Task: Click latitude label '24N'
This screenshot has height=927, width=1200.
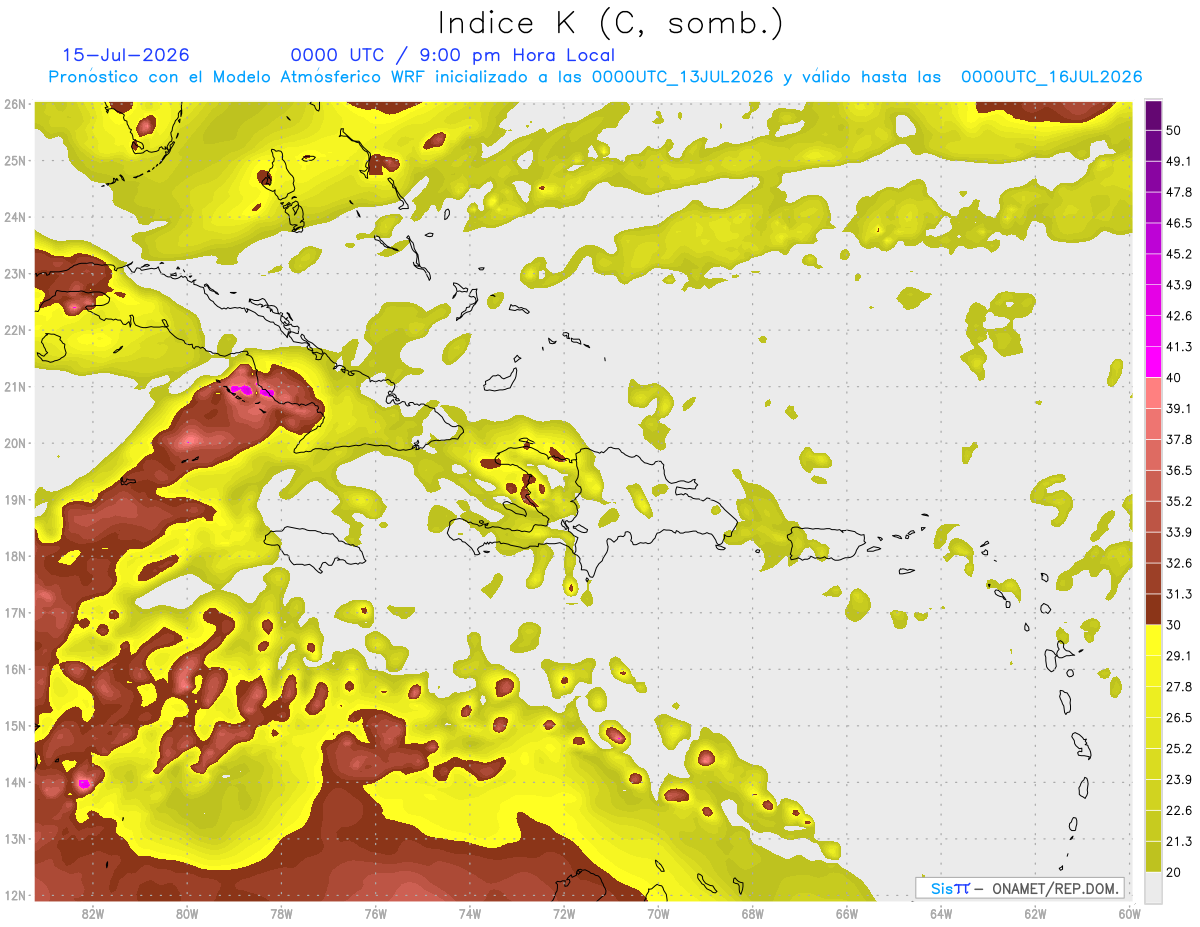Action: click(x=14, y=217)
